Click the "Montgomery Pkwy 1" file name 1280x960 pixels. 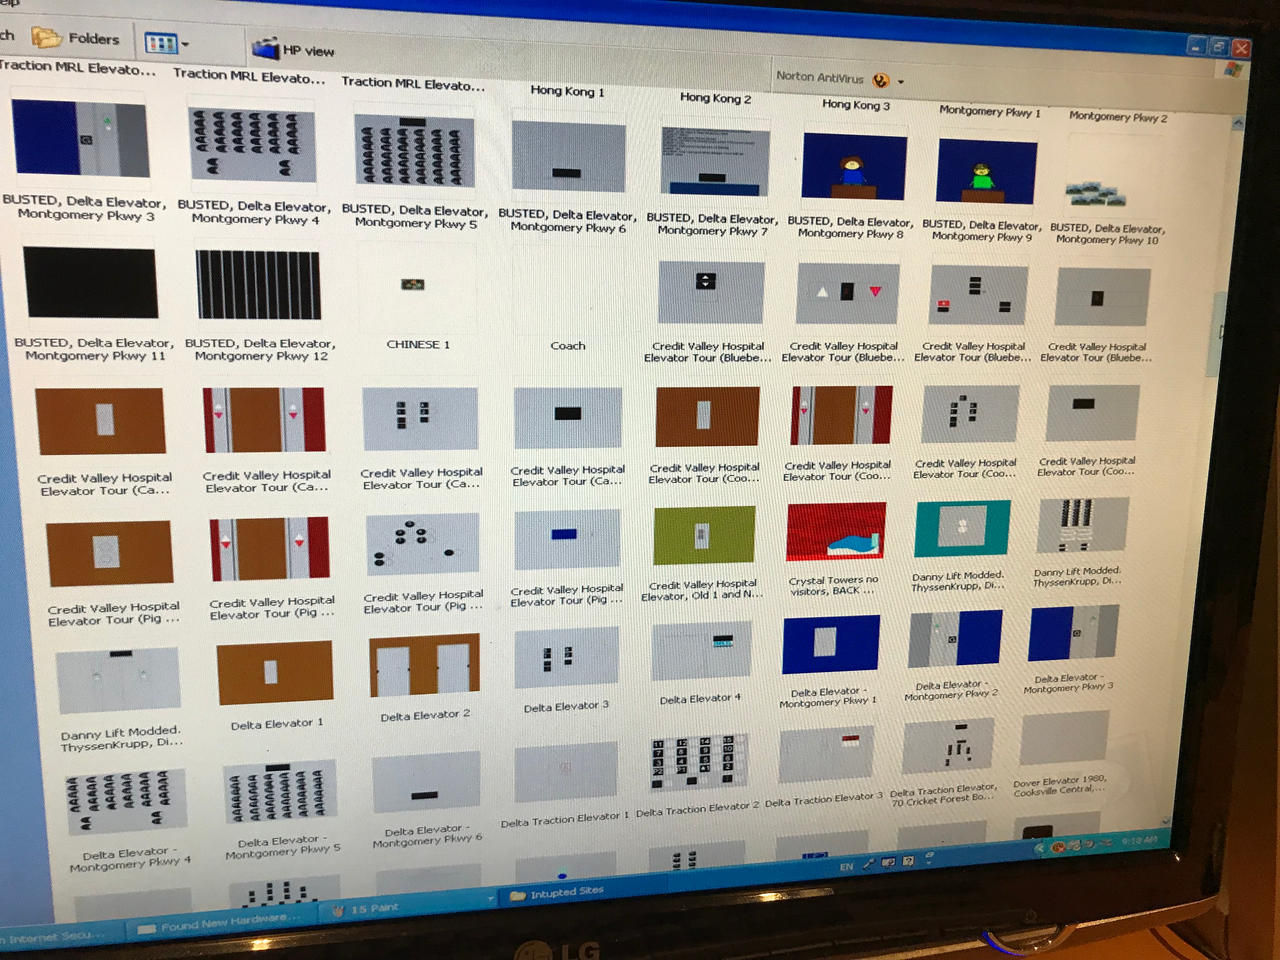click(x=989, y=111)
